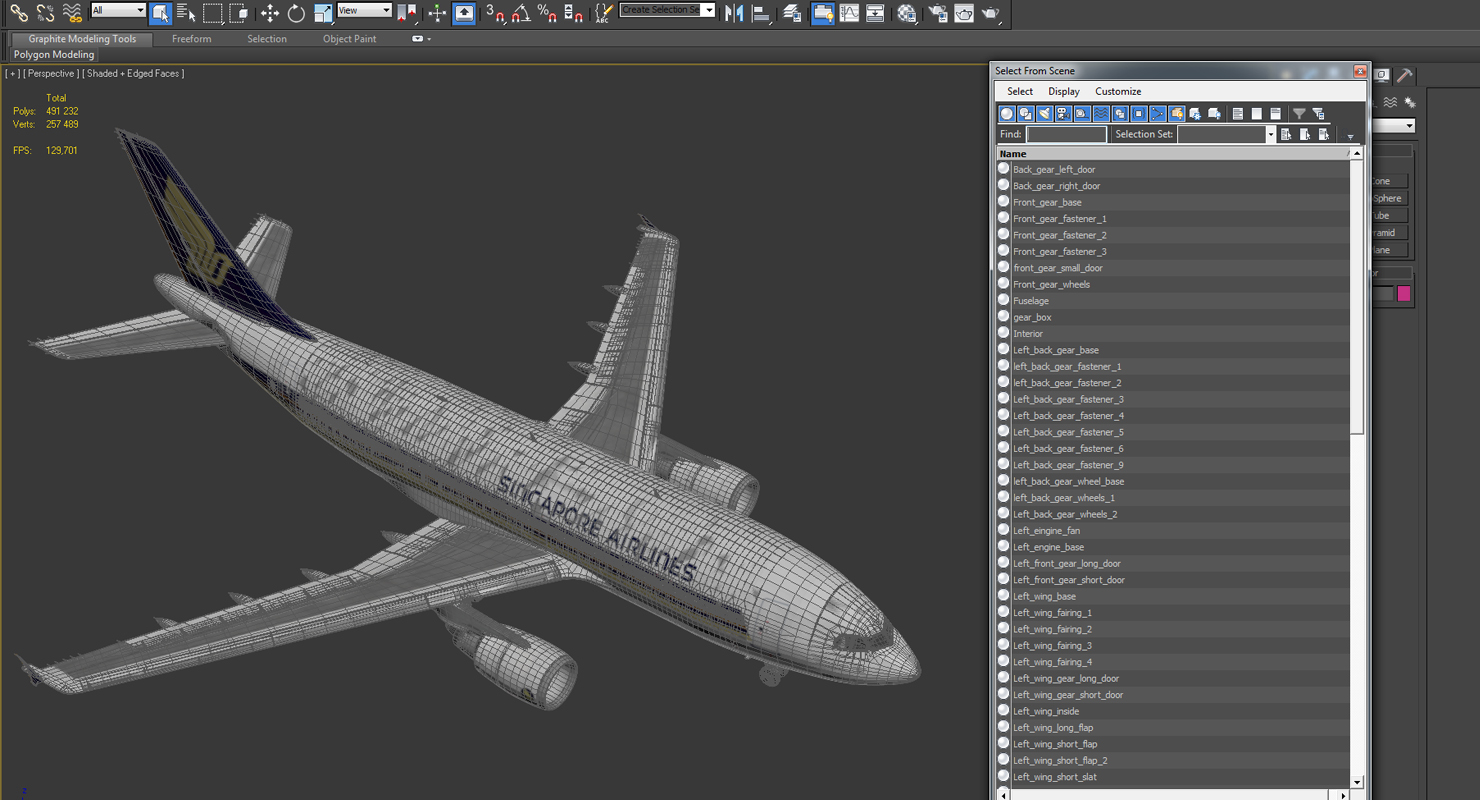This screenshot has width=1480, height=800.
Task: Choose the Bind to Space Warp tool
Action: [x=71, y=13]
